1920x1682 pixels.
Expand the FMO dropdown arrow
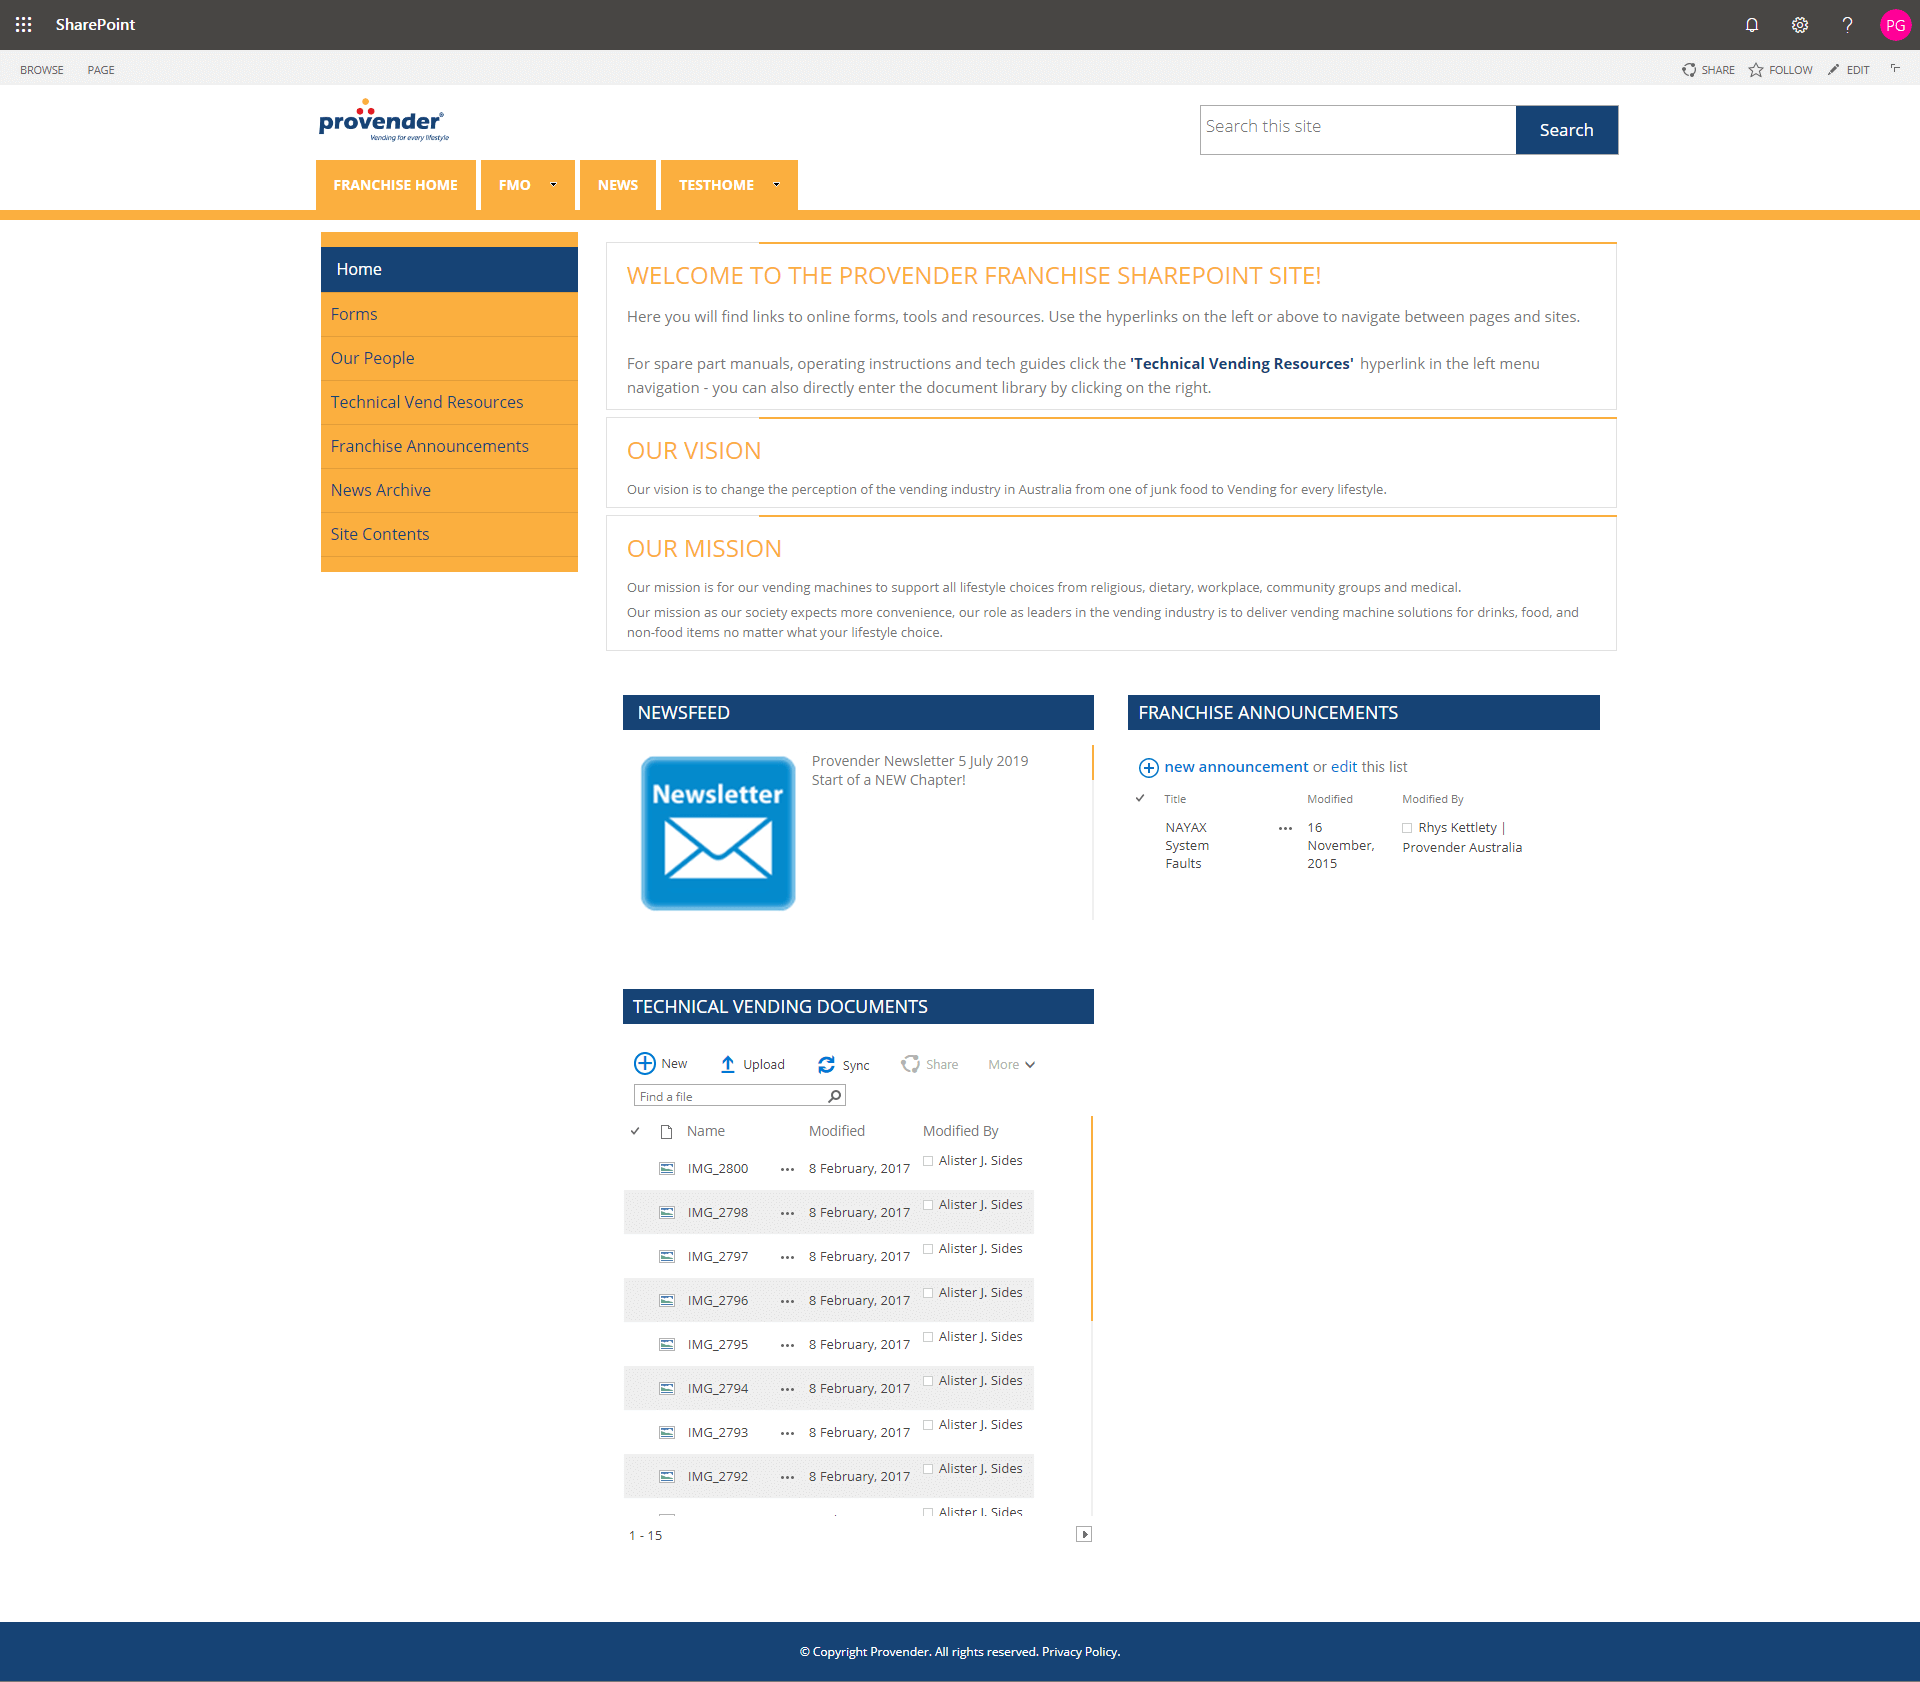pyautogui.click(x=553, y=184)
